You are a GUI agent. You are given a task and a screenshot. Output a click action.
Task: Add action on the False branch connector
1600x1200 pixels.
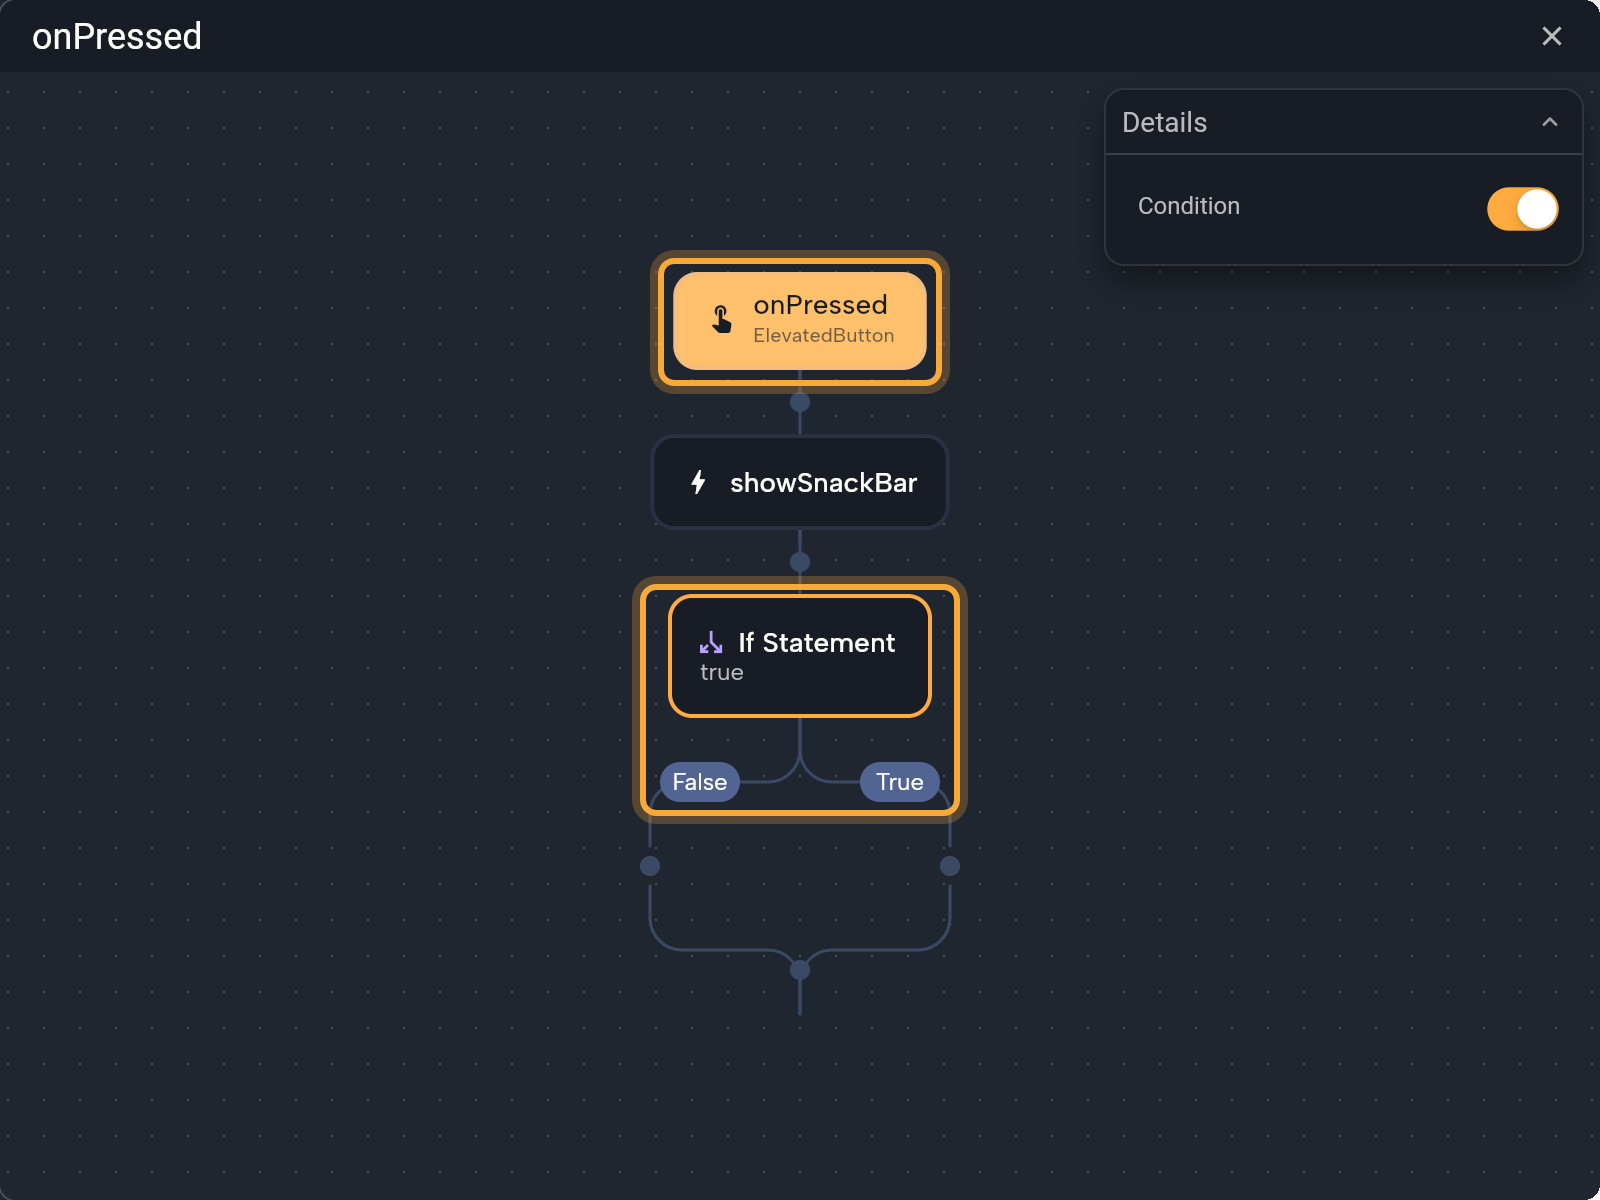click(650, 866)
